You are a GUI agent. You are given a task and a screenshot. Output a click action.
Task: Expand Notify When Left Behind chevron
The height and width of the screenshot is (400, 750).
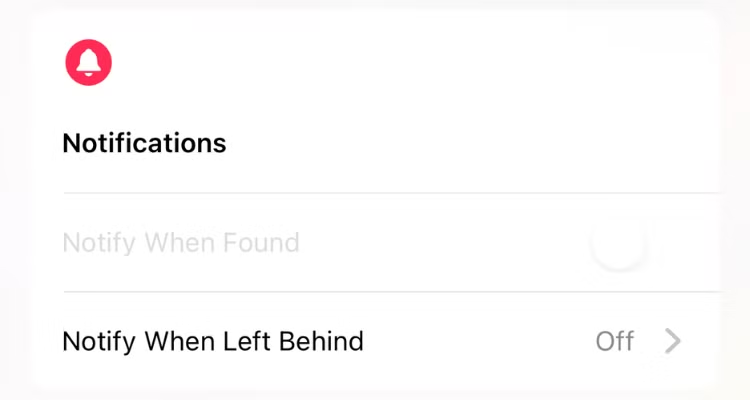click(x=673, y=342)
